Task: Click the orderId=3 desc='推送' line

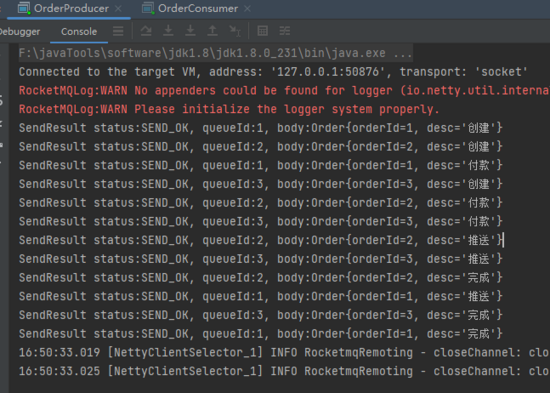Action: click(x=261, y=259)
